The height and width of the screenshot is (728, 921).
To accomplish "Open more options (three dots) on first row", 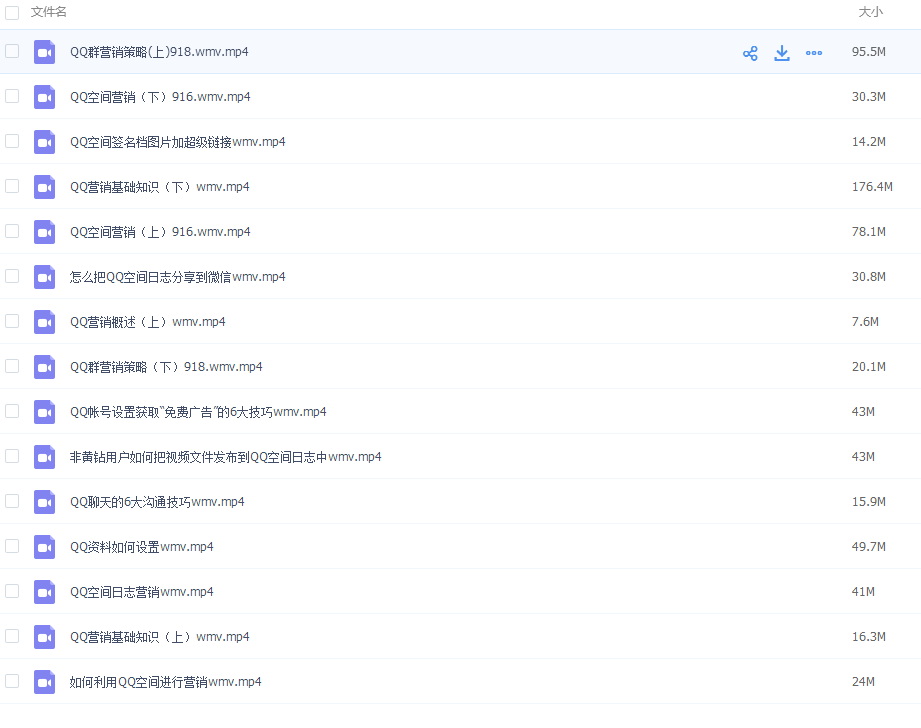I will tap(814, 53).
